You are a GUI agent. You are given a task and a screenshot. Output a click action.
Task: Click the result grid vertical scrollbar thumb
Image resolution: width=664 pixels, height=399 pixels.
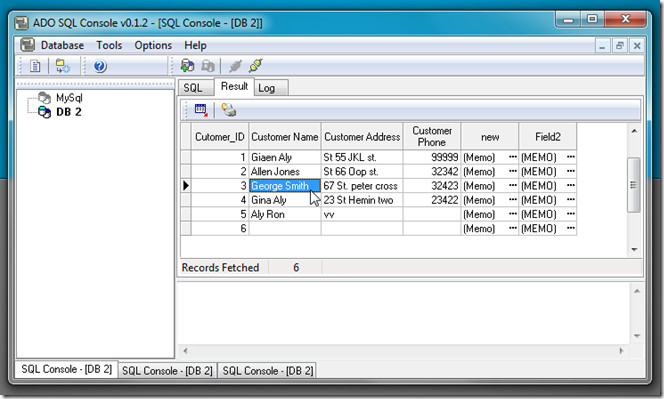point(634,185)
